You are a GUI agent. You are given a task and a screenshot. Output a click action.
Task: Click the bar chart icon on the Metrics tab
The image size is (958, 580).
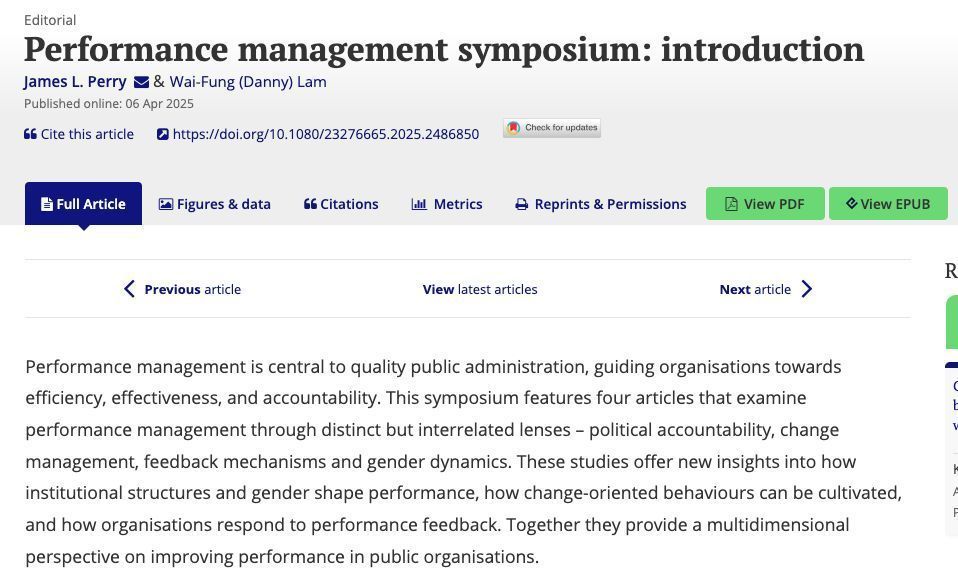coord(419,203)
